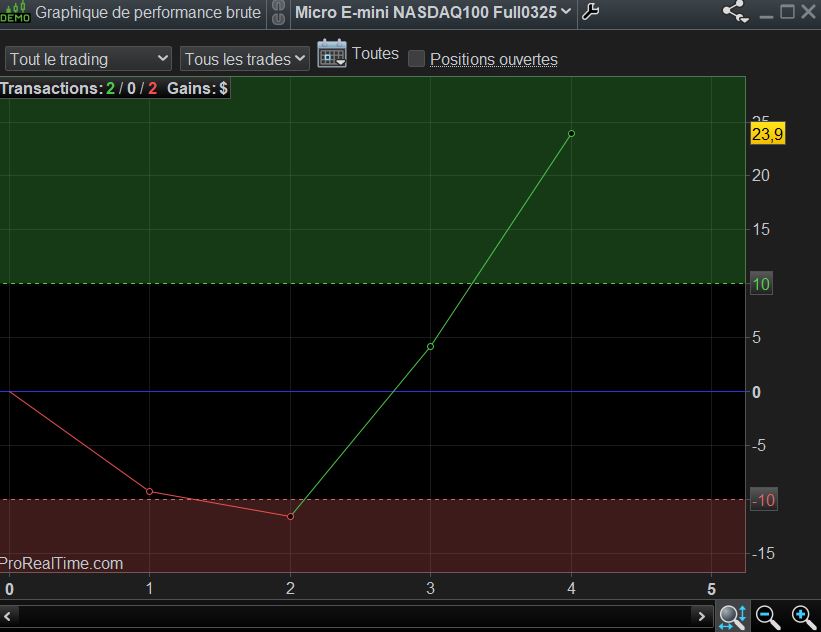Click the 'Graphique de performance brute' title
Screen dimensions: 821x632
[x=148, y=12]
